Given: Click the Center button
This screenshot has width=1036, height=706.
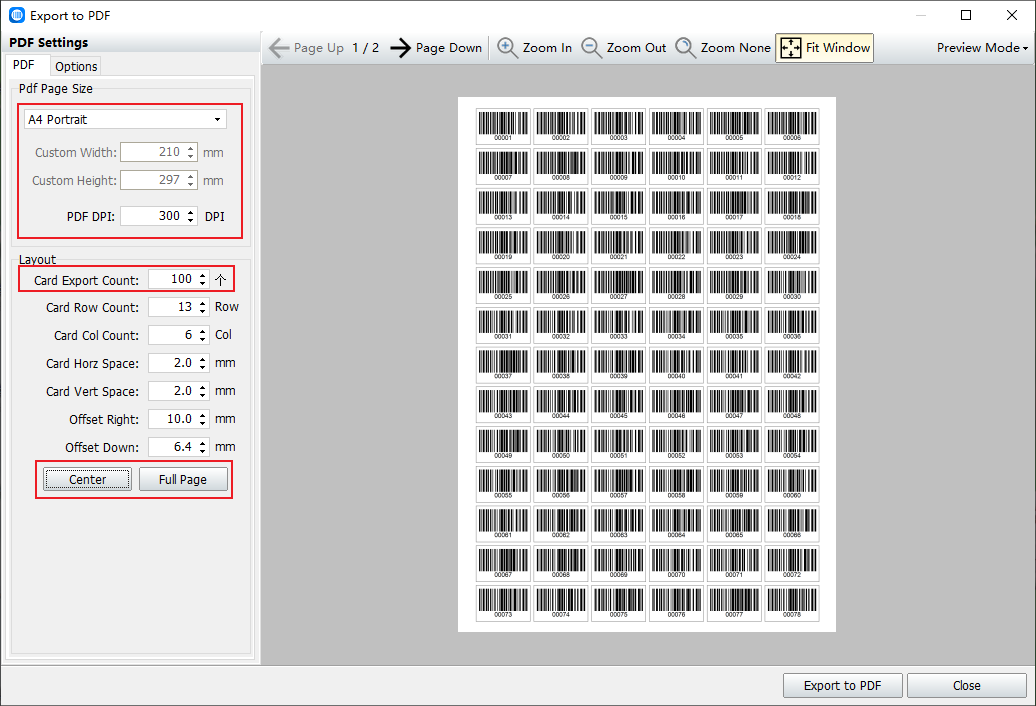Looking at the screenshot, I should click(x=87, y=479).
